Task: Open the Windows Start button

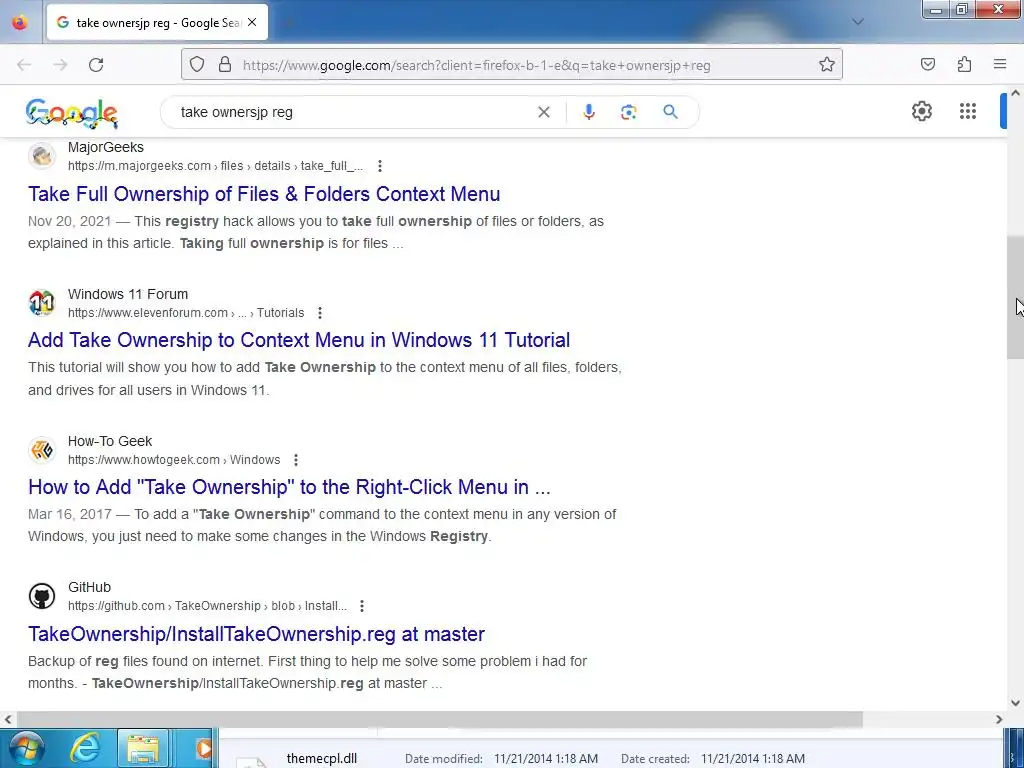Action: coord(26,748)
